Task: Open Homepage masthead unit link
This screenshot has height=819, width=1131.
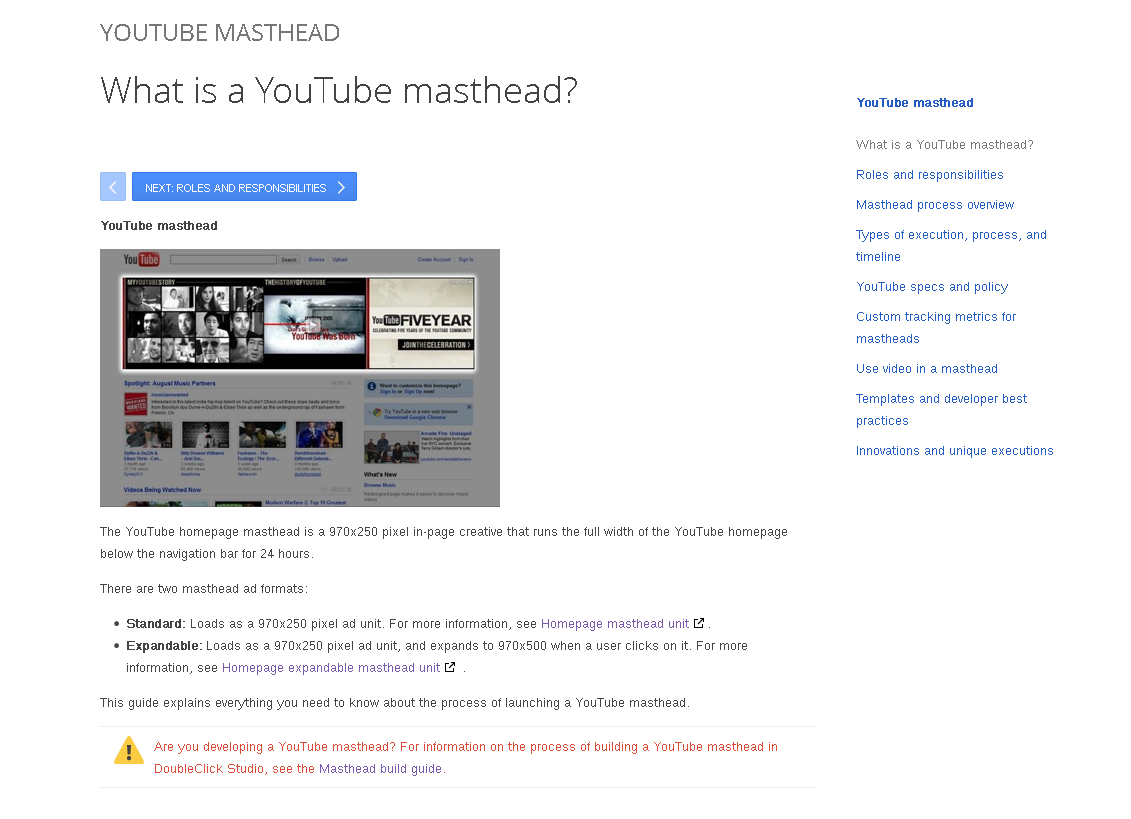Action: [615, 624]
